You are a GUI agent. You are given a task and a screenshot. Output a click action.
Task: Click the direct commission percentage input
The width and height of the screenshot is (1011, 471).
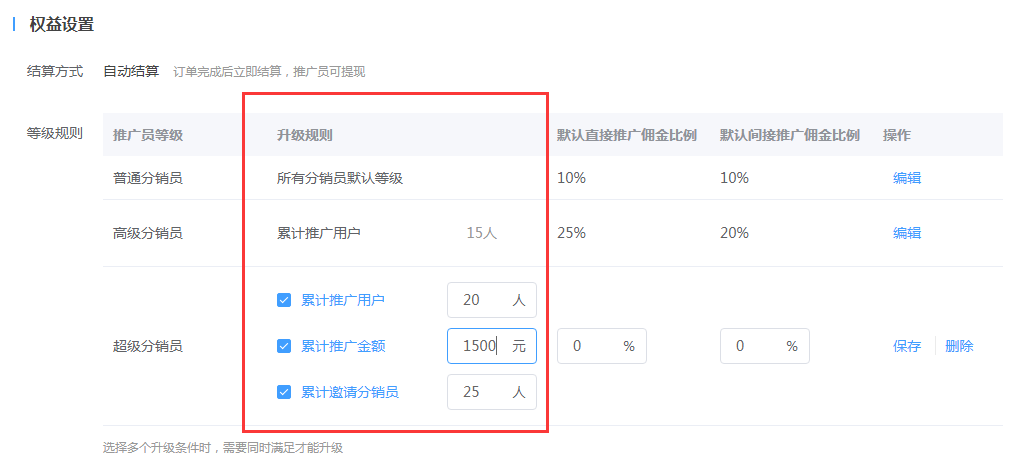[x=590, y=346]
